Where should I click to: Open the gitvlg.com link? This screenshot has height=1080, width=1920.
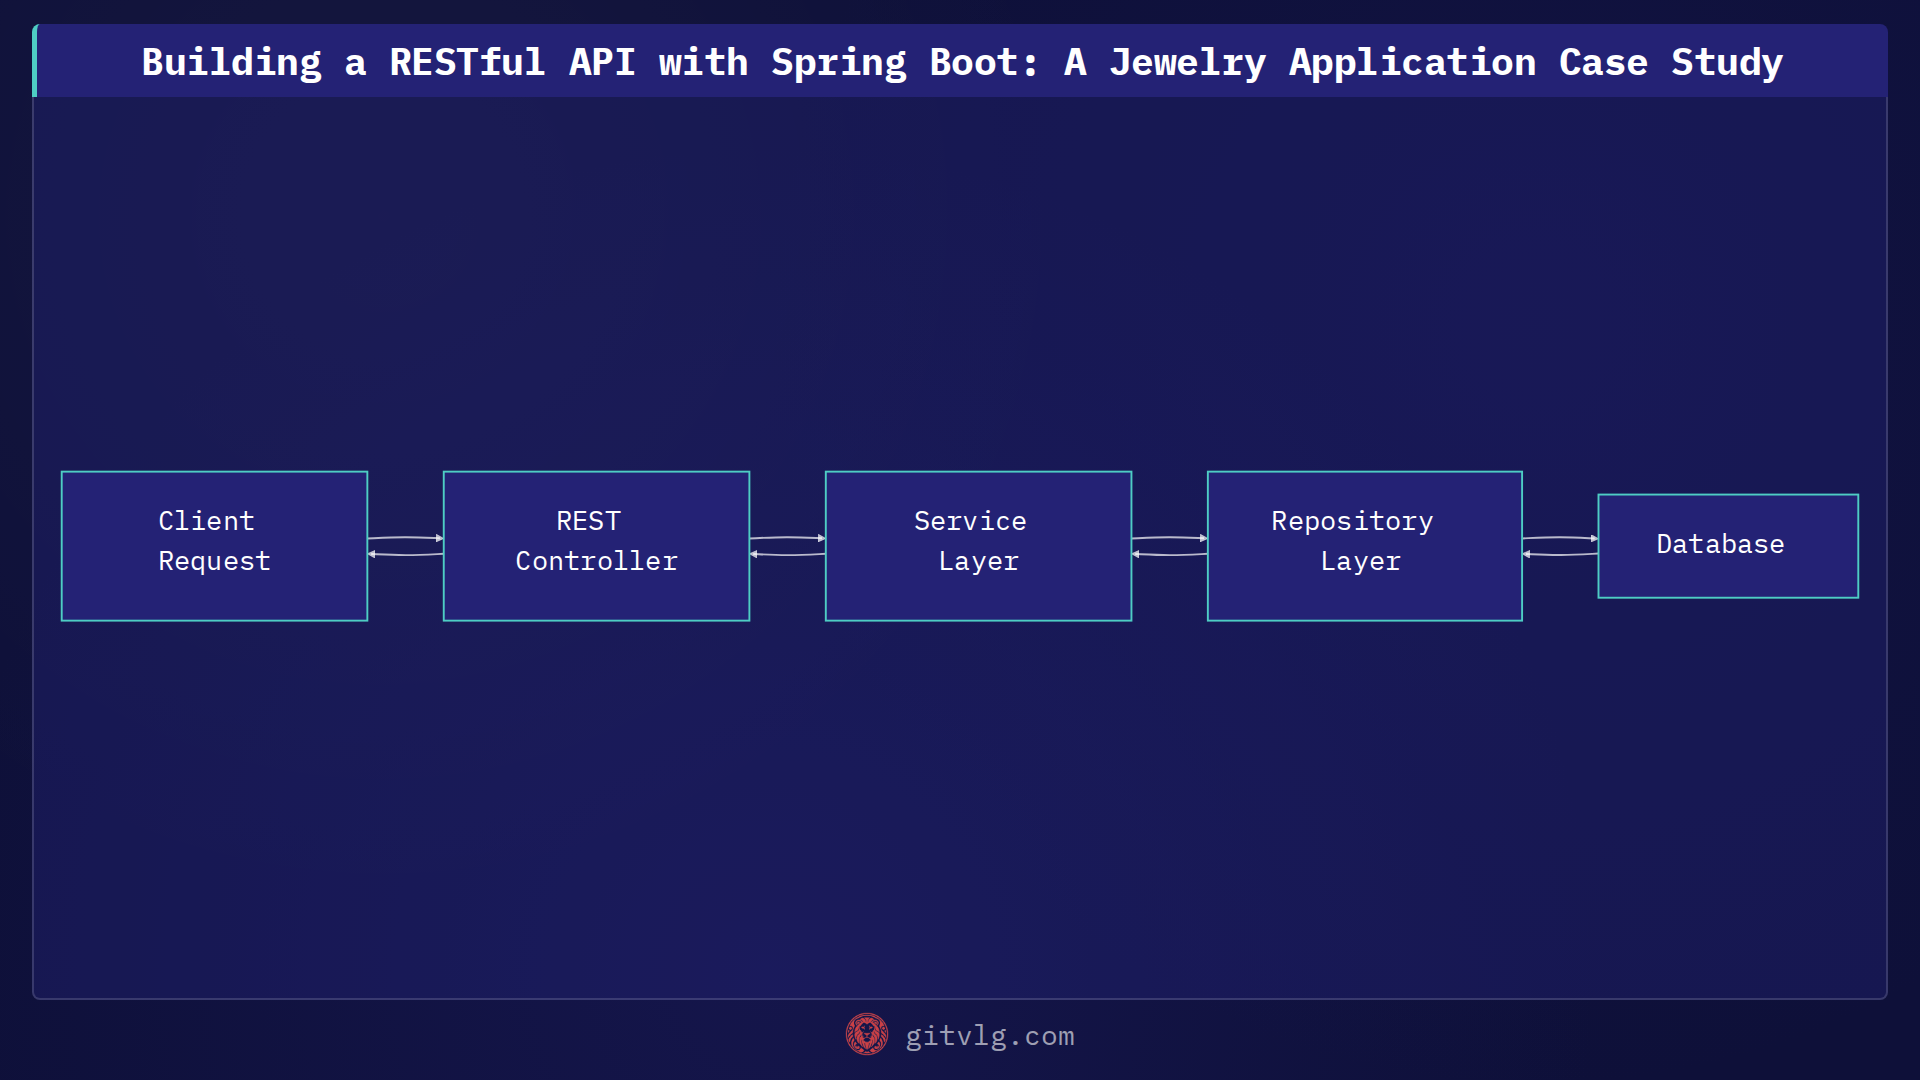(x=990, y=1036)
